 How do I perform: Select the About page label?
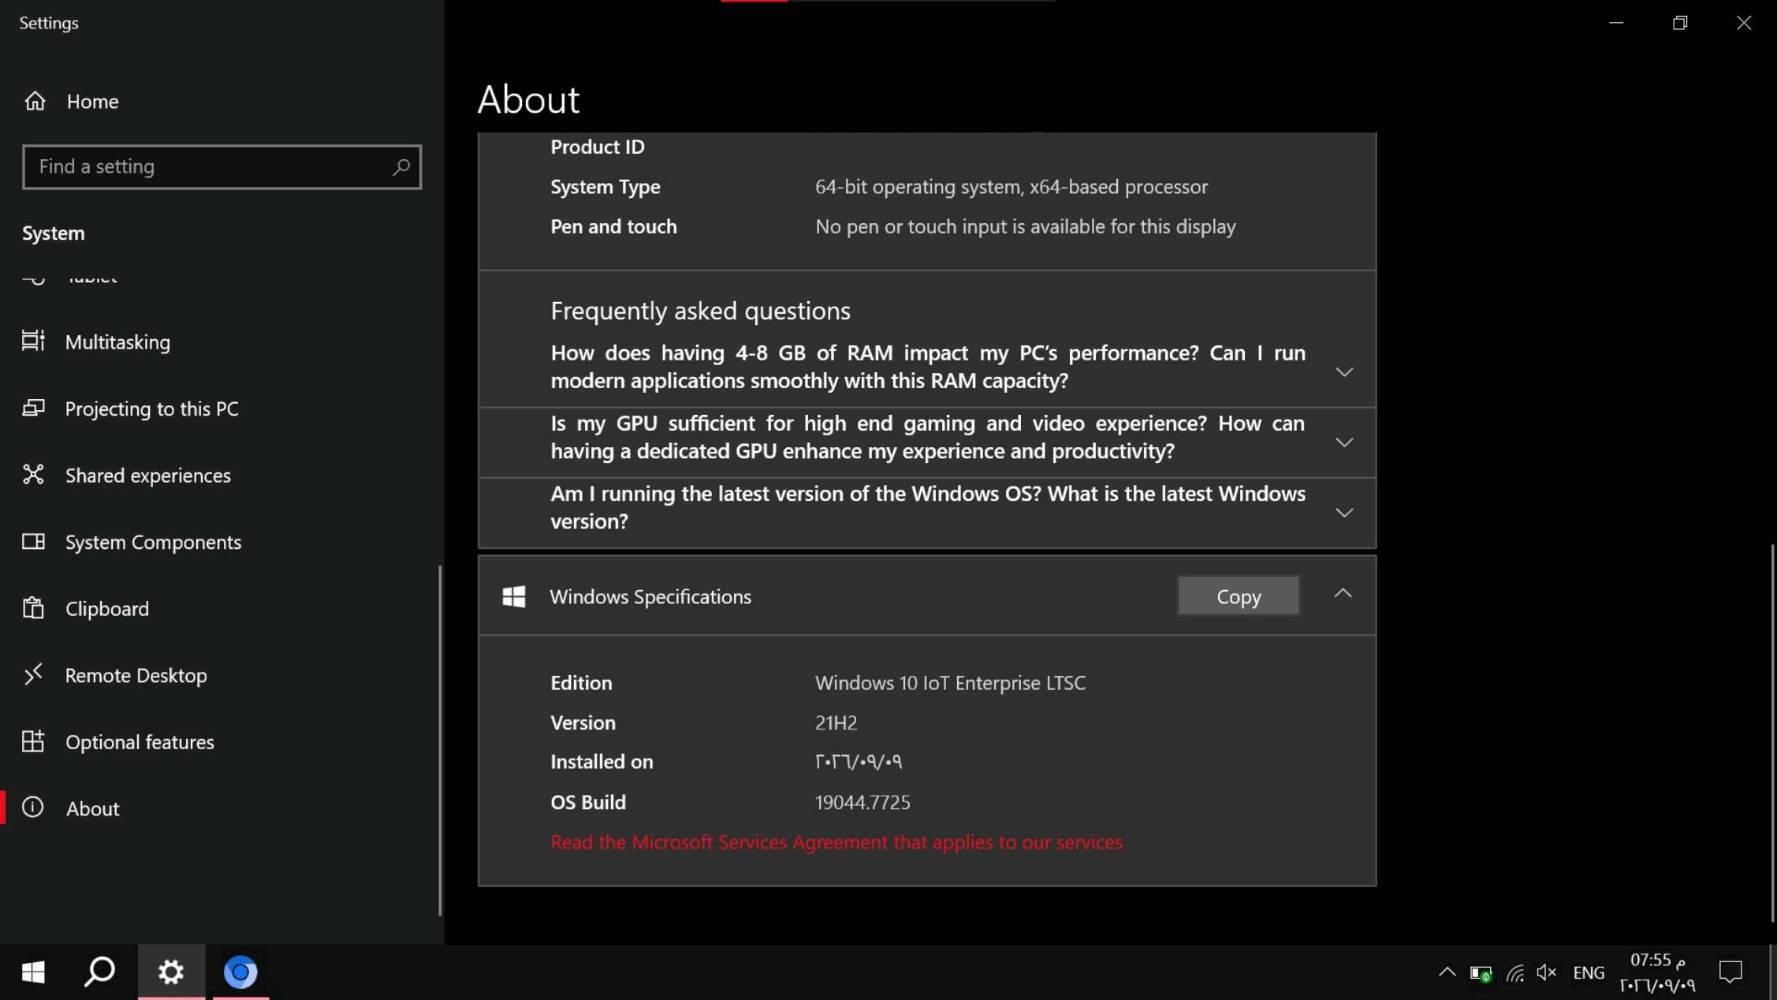click(x=93, y=809)
